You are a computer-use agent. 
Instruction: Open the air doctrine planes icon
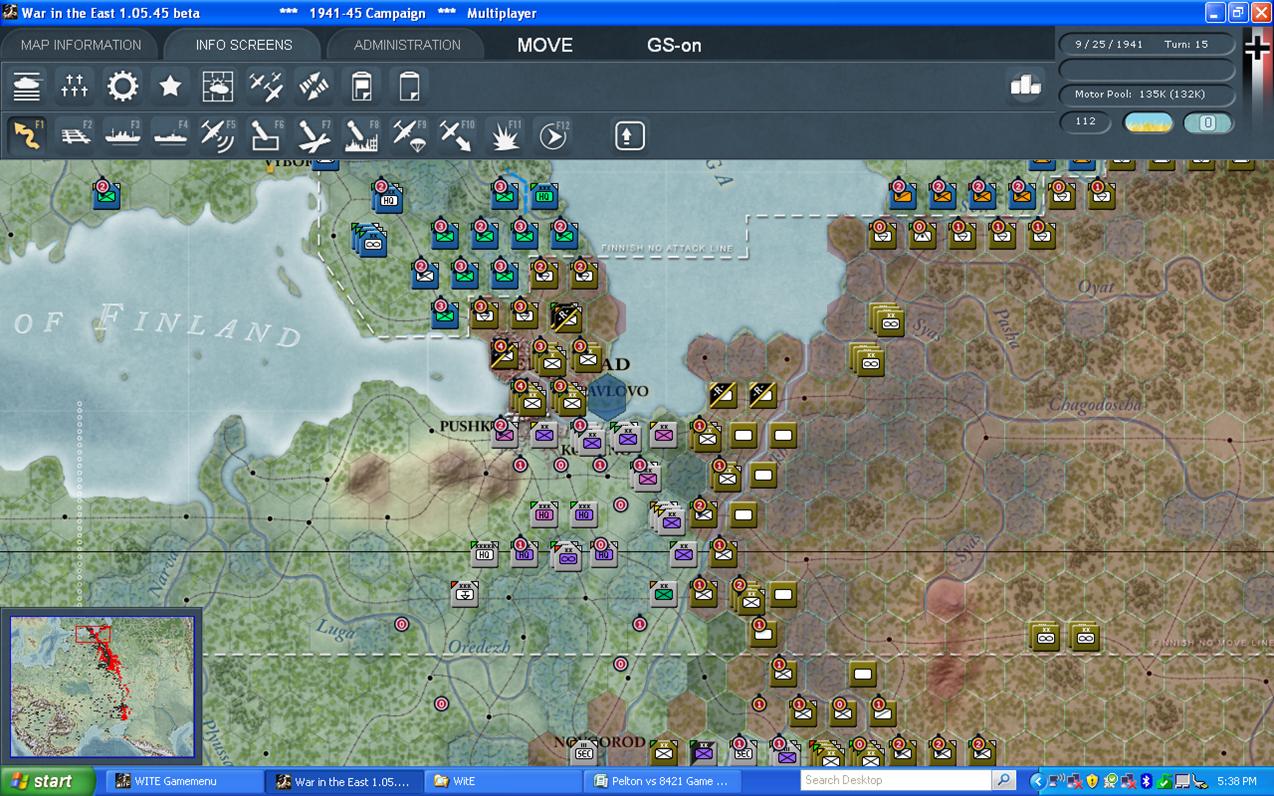(x=266, y=86)
